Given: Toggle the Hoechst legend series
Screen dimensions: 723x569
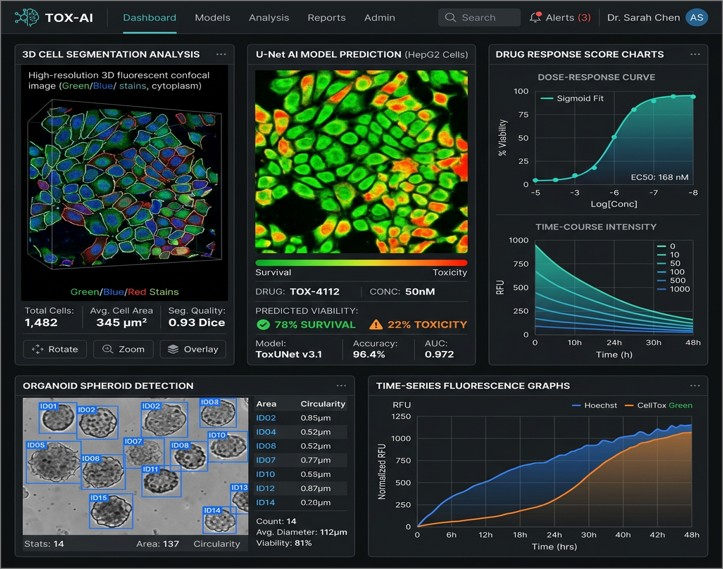Looking at the screenshot, I should pyautogui.click(x=594, y=405).
